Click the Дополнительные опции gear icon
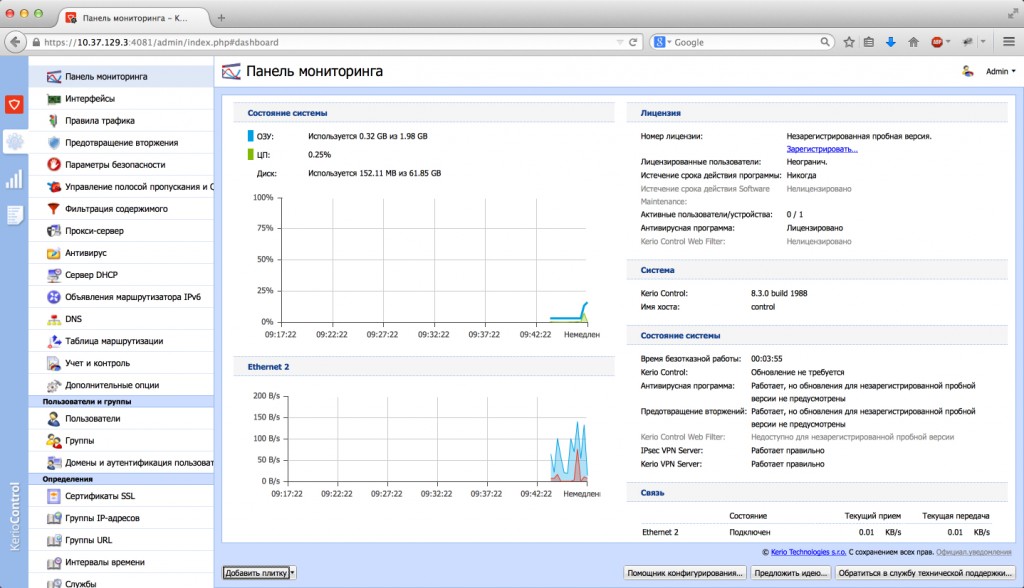The width and height of the screenshot is (1024, 588). pos(54,385)
